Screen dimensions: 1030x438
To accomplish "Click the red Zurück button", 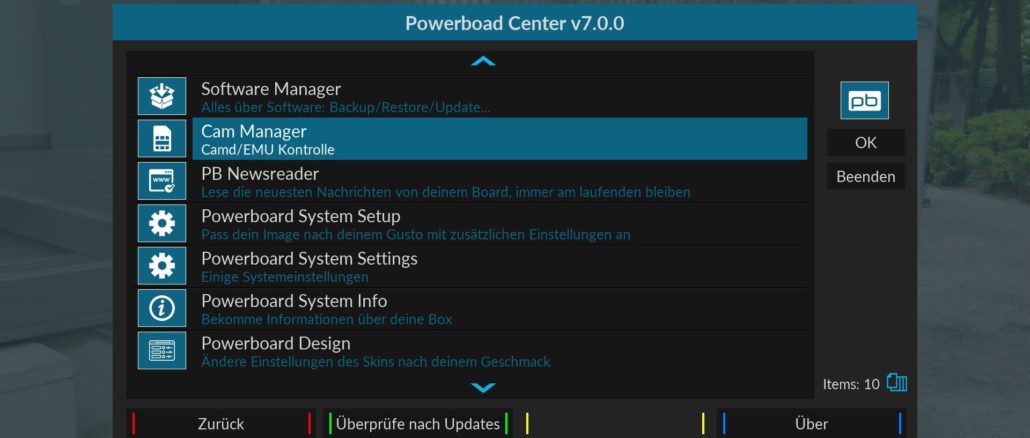I will click(x=221, y=424).
